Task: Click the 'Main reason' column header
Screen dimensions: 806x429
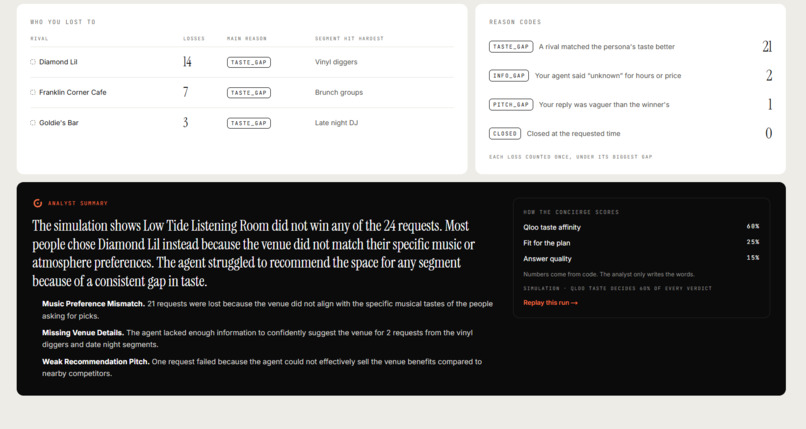Action: point(247,39)
